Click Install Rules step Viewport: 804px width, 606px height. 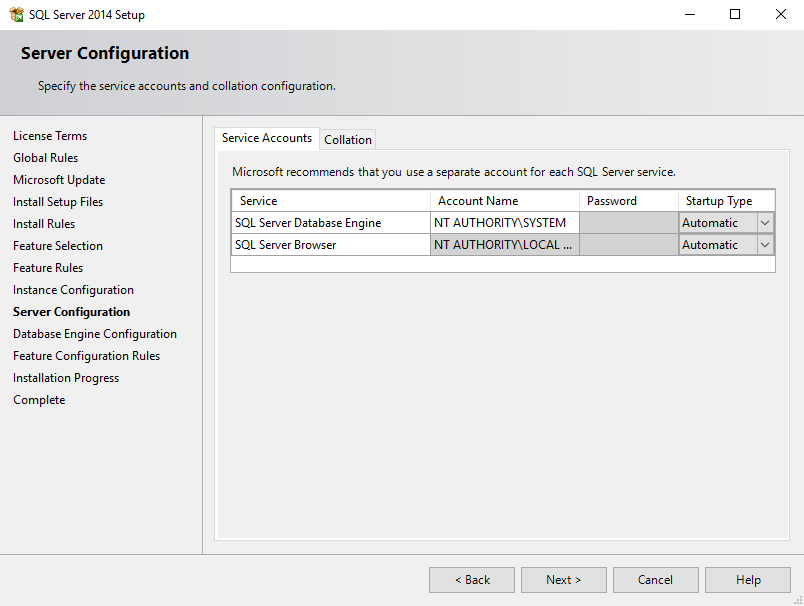44,224
